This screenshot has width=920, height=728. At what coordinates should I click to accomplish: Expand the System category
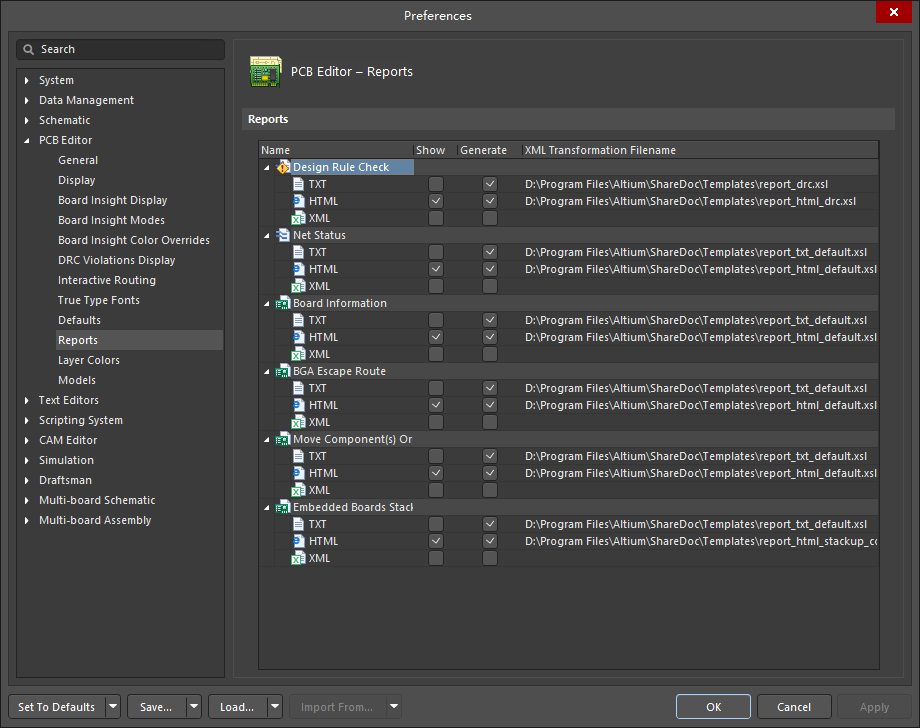[x=26, y=80]
